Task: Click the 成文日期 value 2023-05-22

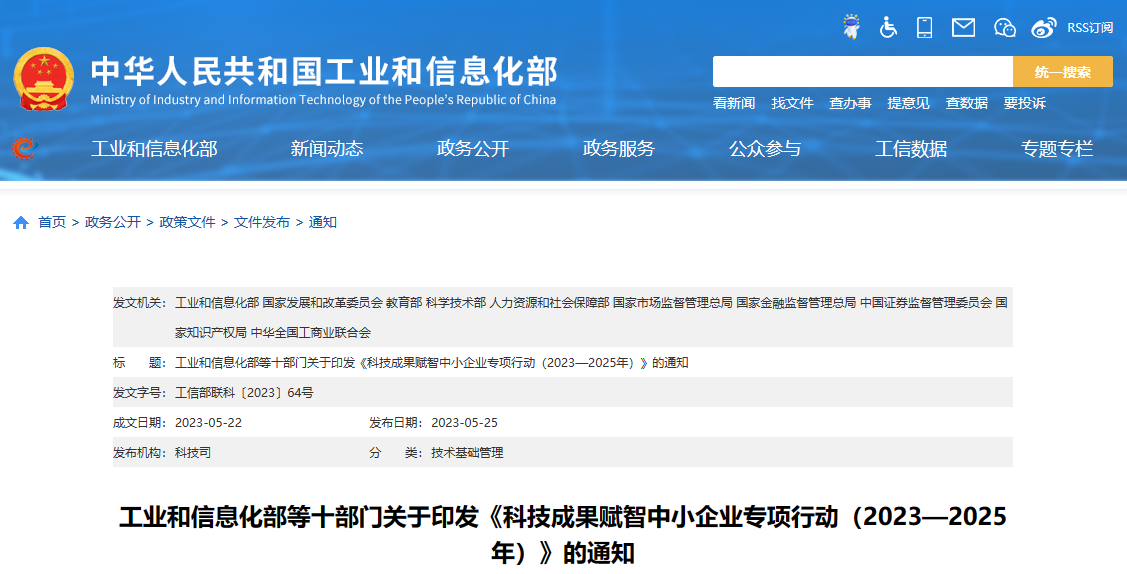Action: coord(208,423)
